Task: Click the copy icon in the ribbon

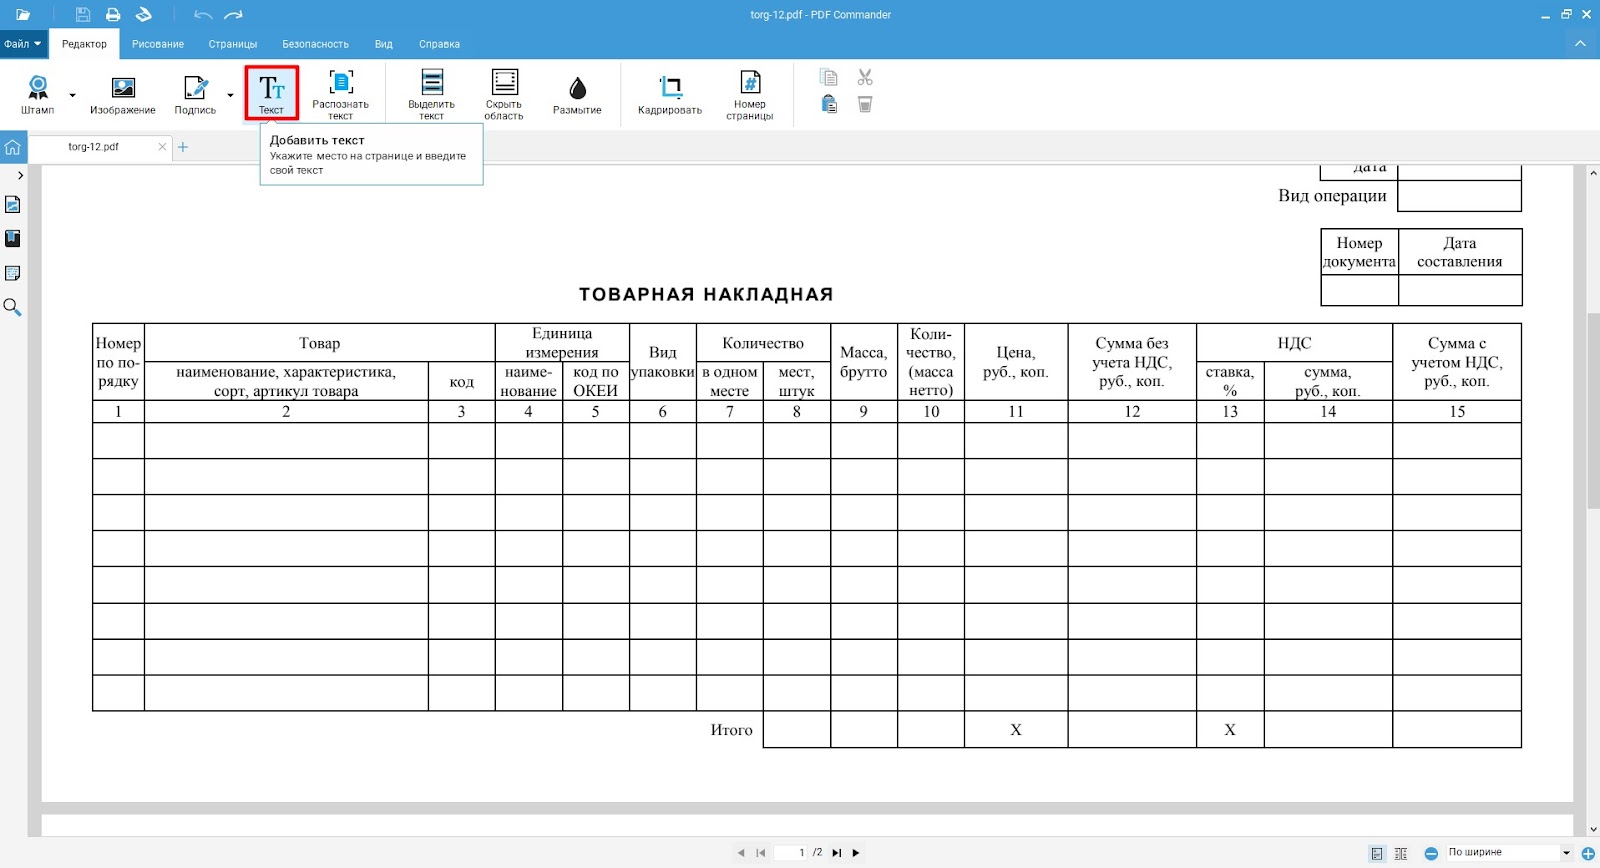Action: tap(828, 77)
